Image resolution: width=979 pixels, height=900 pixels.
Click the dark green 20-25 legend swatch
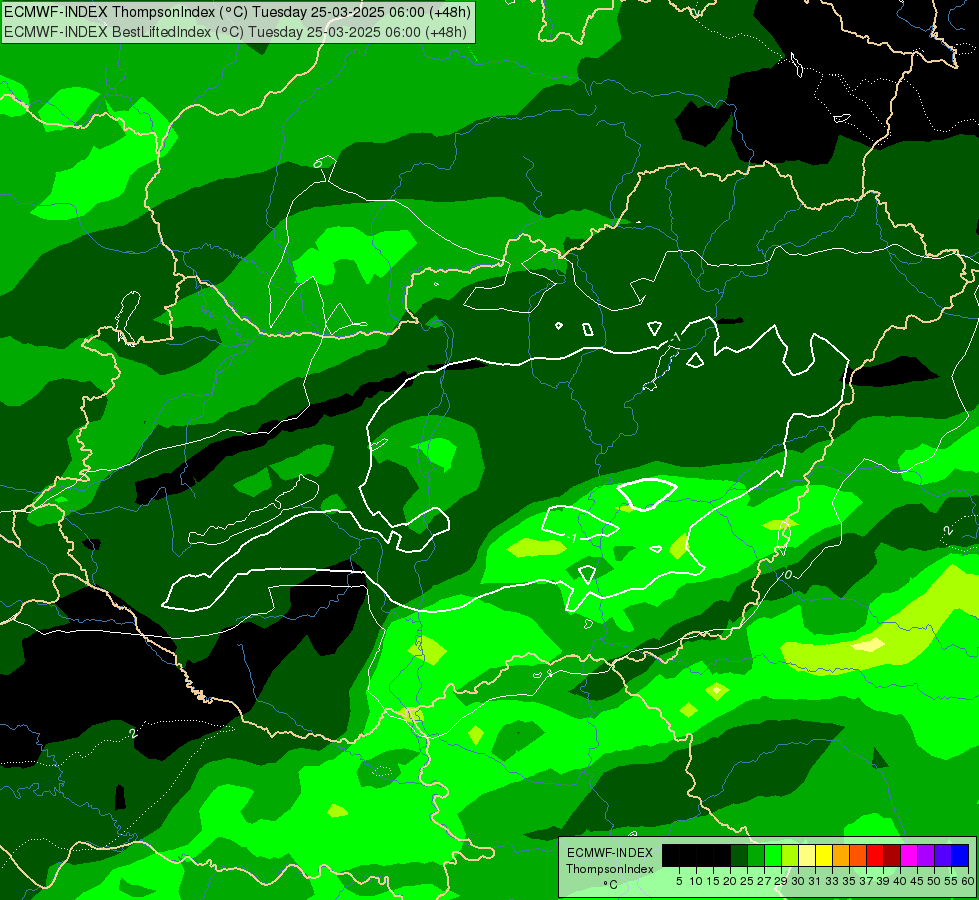pos(739,855)
